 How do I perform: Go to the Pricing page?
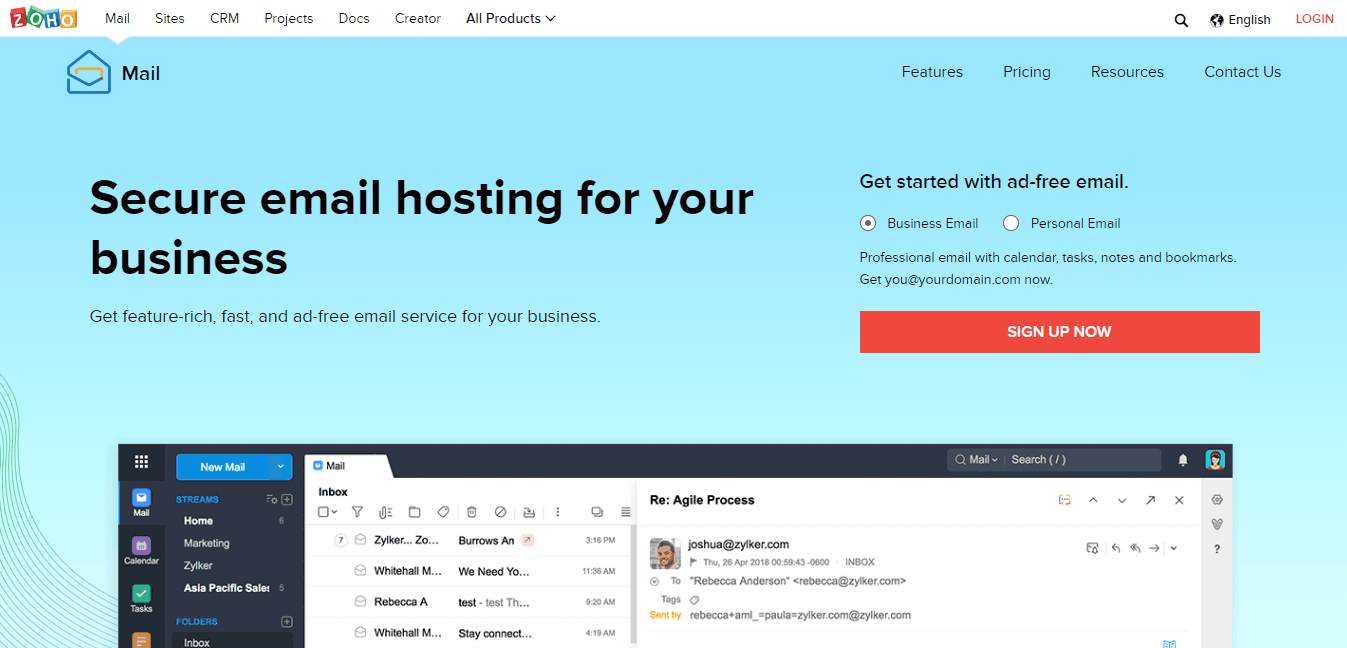1027,72
